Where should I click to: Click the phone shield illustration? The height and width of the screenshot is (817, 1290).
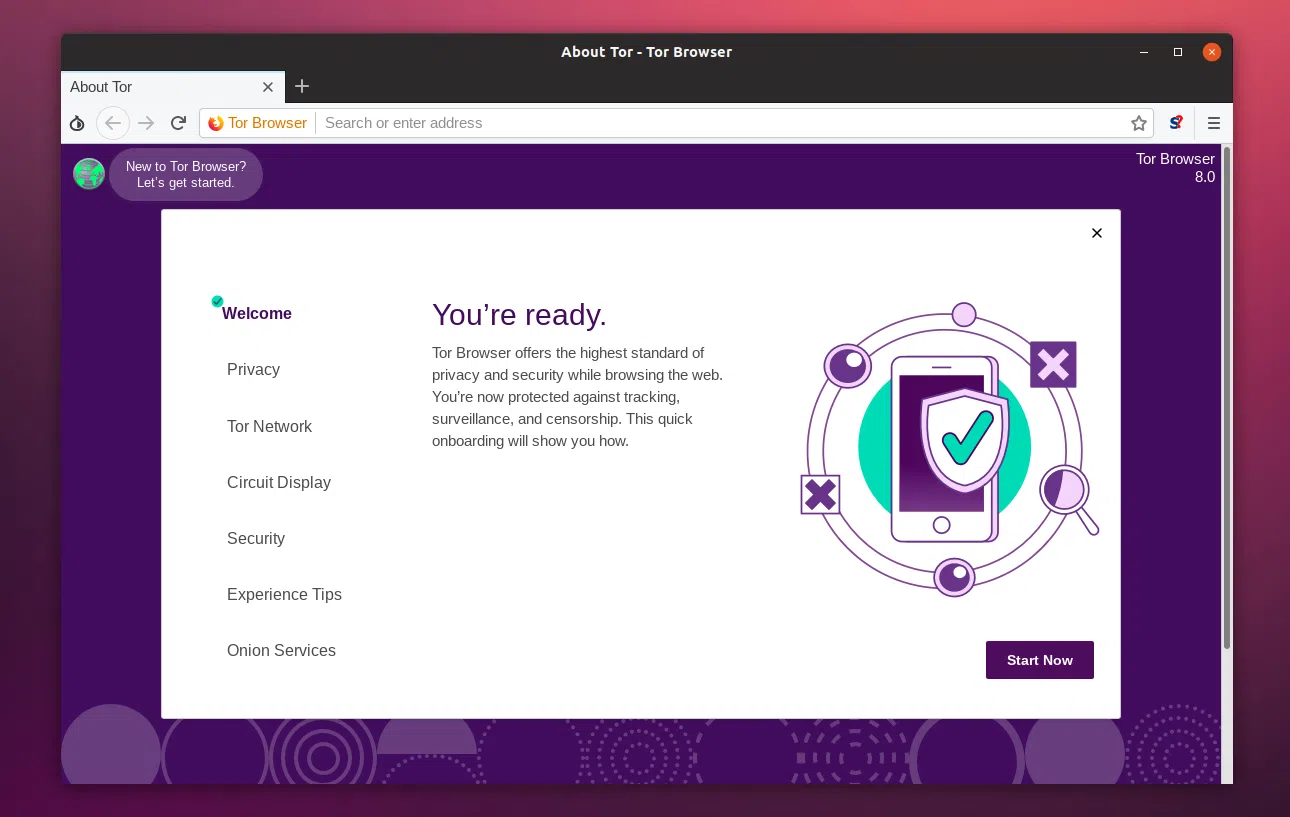point(949,448)
